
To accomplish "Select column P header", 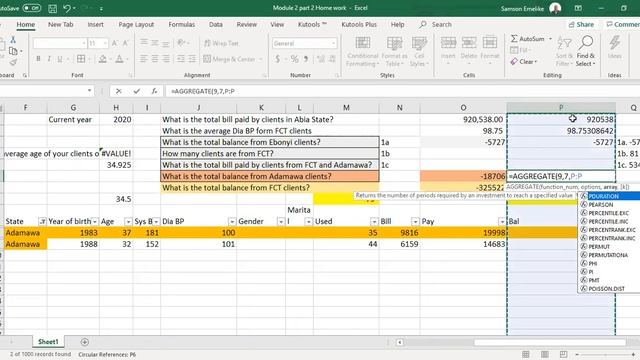I will pos(561,107).
